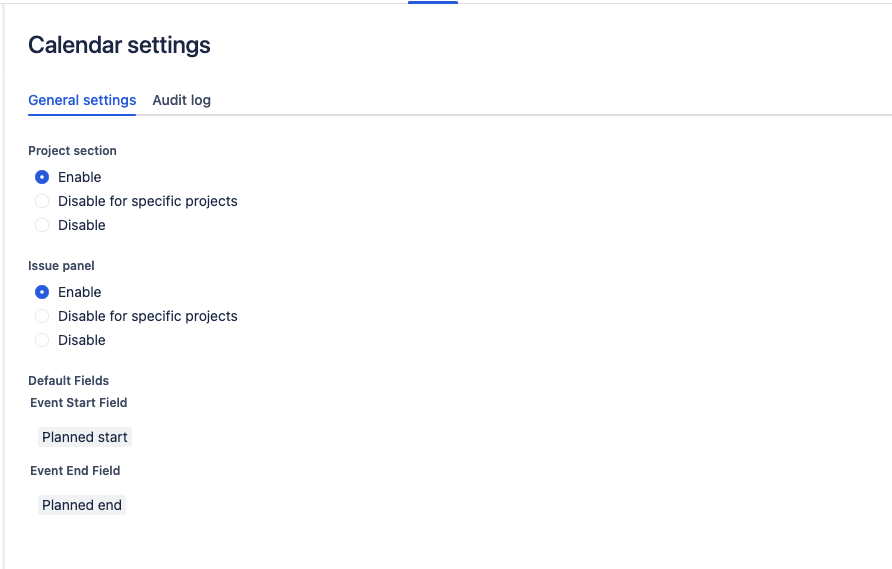
Task: Select Enable radio under Project section
Action: (x=42, y=177)
